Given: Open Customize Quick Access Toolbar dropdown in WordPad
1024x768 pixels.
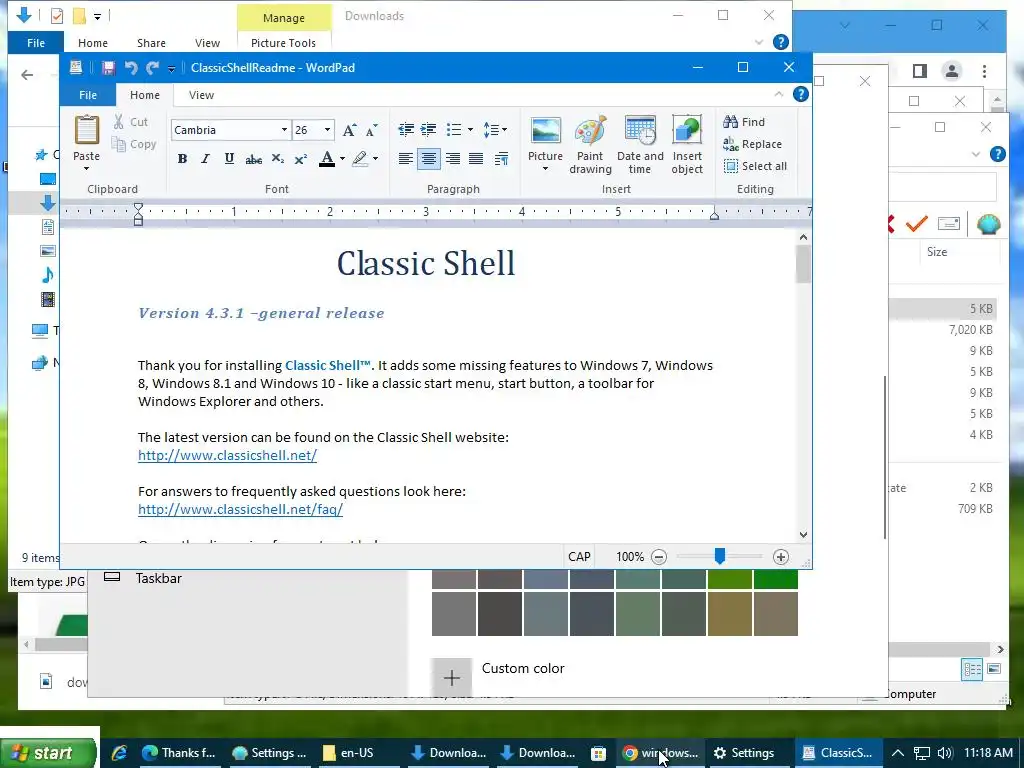Looking at the screenshot, I should [171, 69].
